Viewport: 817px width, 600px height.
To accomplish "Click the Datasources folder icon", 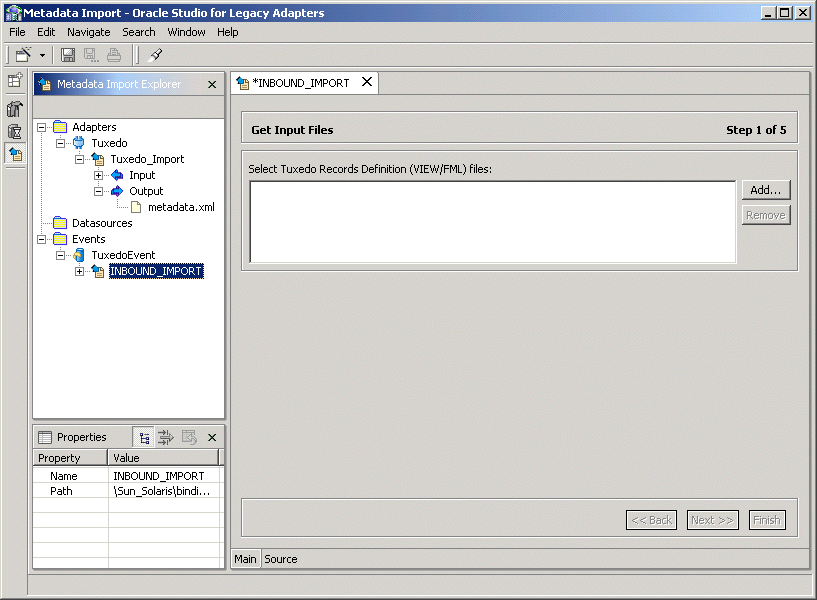I will tap(60, 223).
